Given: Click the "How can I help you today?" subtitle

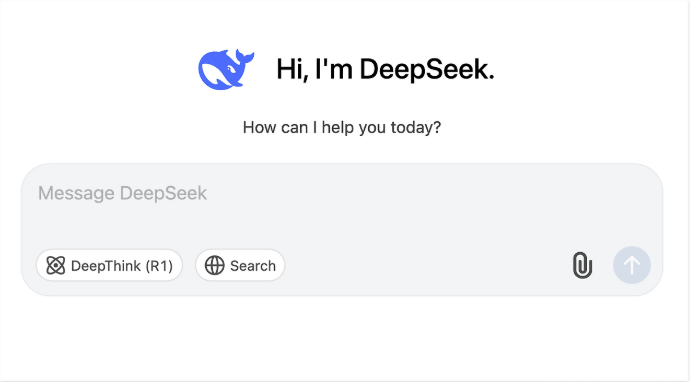Looking at the screenshot, I should click(x=342, y=127).
